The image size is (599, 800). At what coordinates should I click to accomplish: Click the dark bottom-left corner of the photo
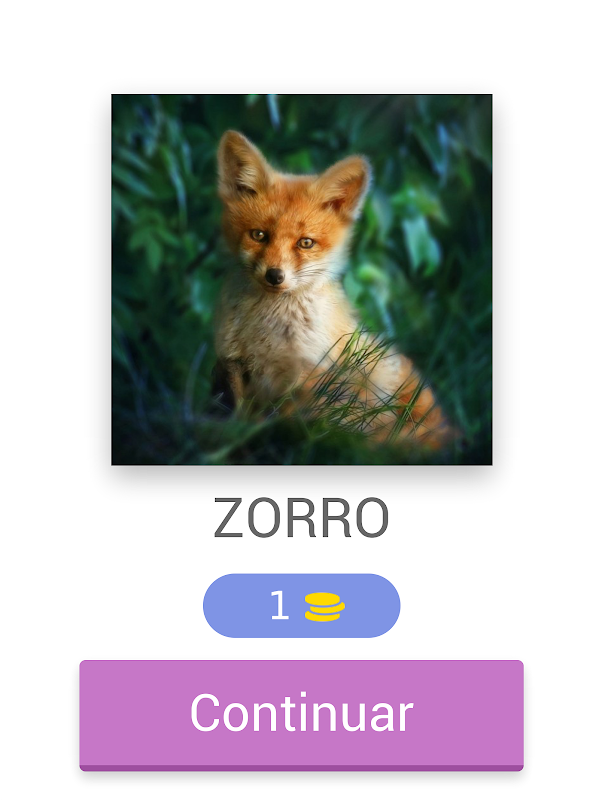click(133, 444)
